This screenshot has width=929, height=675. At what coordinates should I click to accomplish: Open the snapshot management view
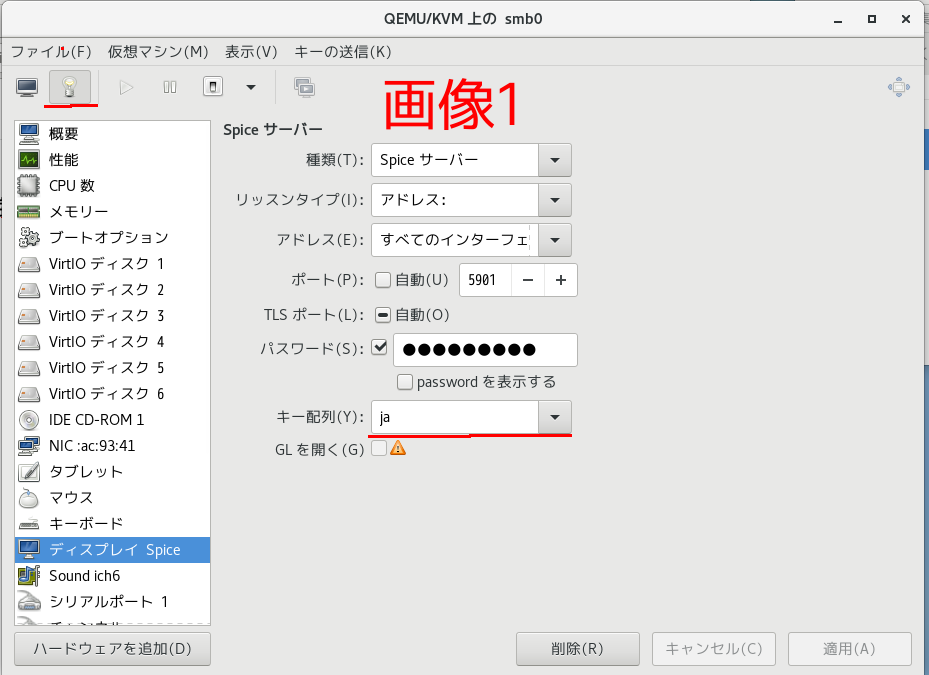coord(305,88)
